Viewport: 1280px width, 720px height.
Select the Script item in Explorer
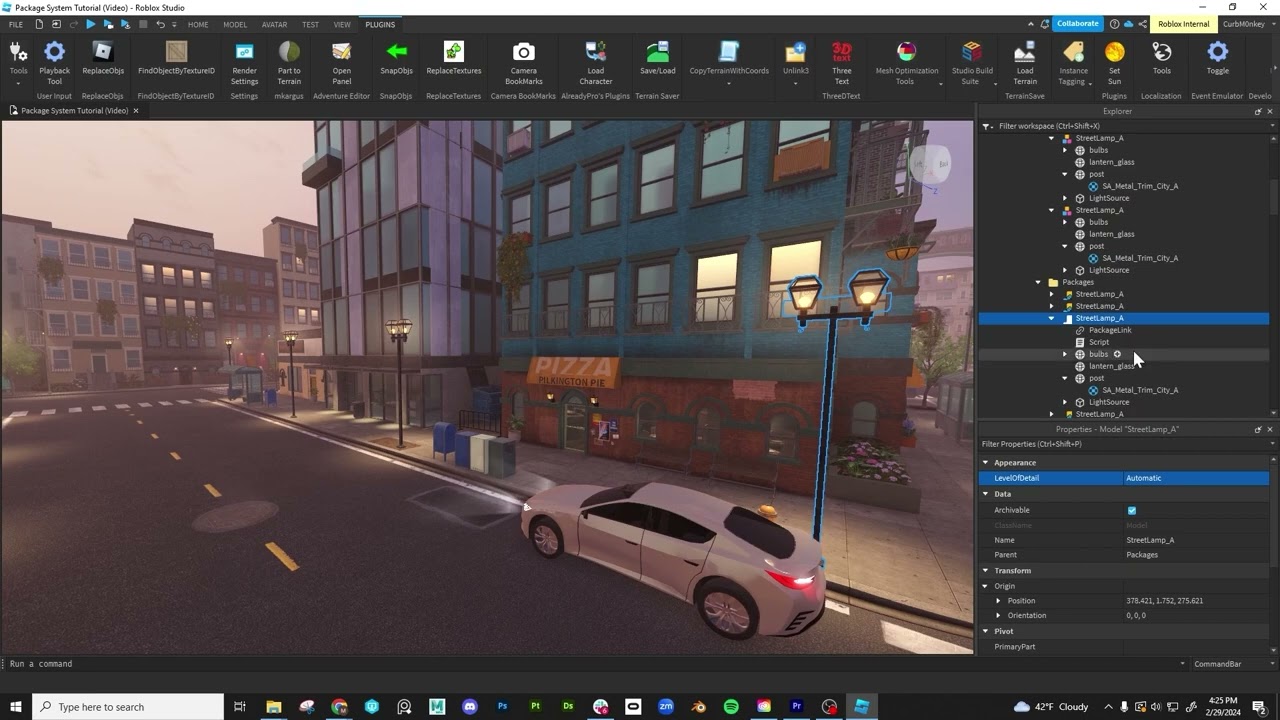coord(1099,342)
